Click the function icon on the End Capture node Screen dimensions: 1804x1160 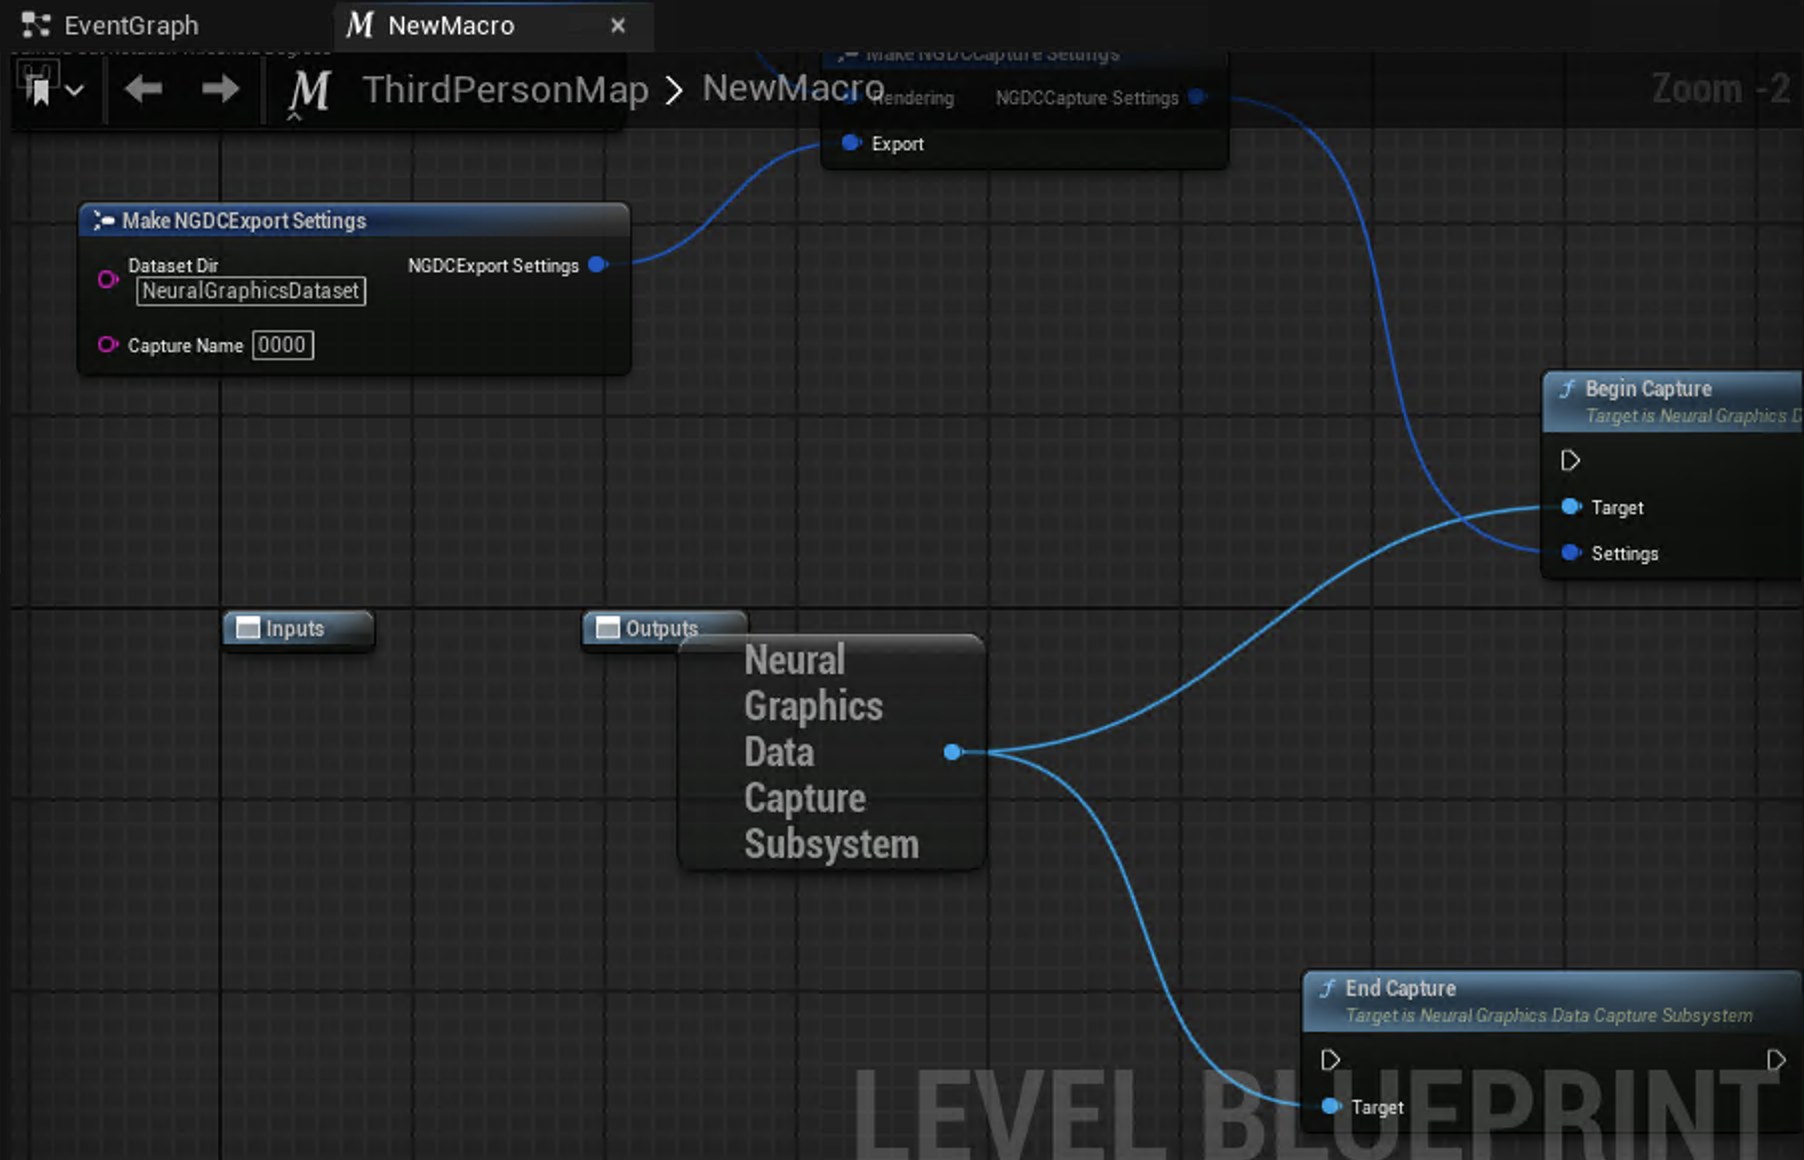(x=1327, y=988)
